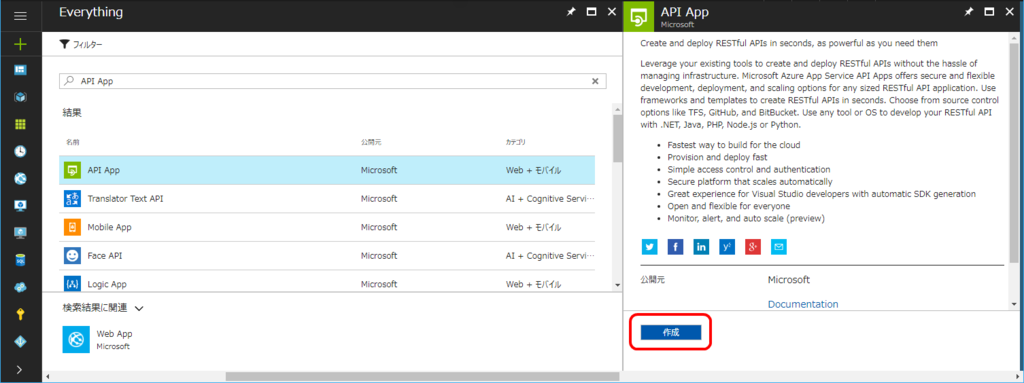1024x383 pixels.
Task: Click the Logic App icon
Action: [x=72, y=284]
